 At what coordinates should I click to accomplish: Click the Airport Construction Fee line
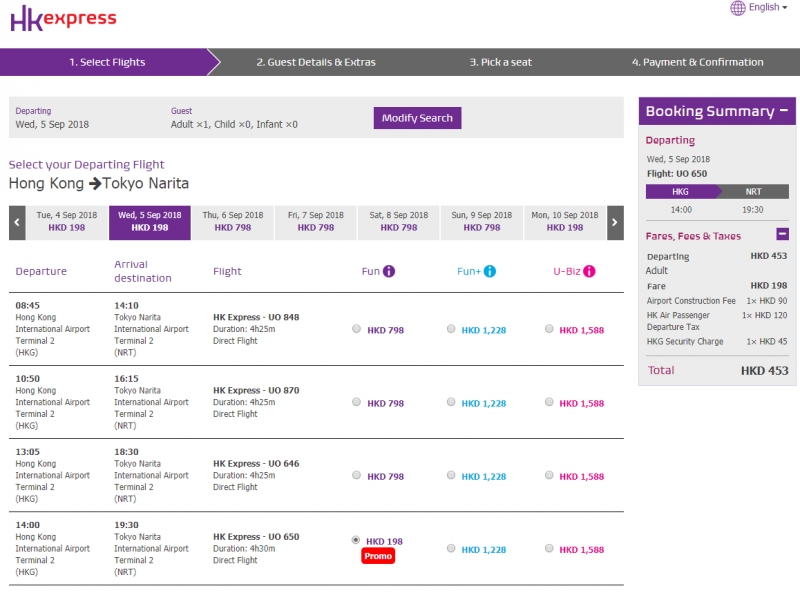717,301
